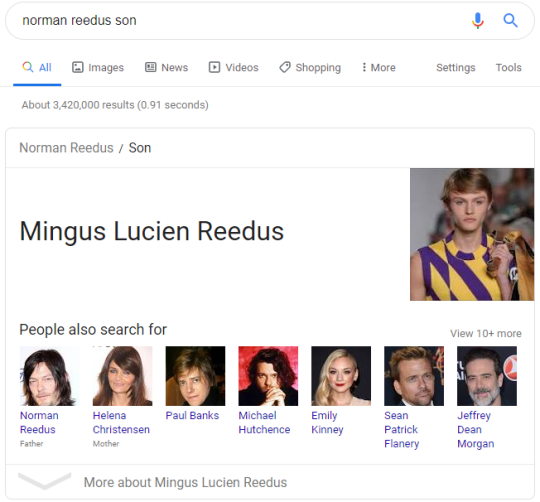Click the thumbnail above 'Sean Patrick Flanery'
Image resolution: width=540 pixels, height=502 pixels.
point(414,376)
